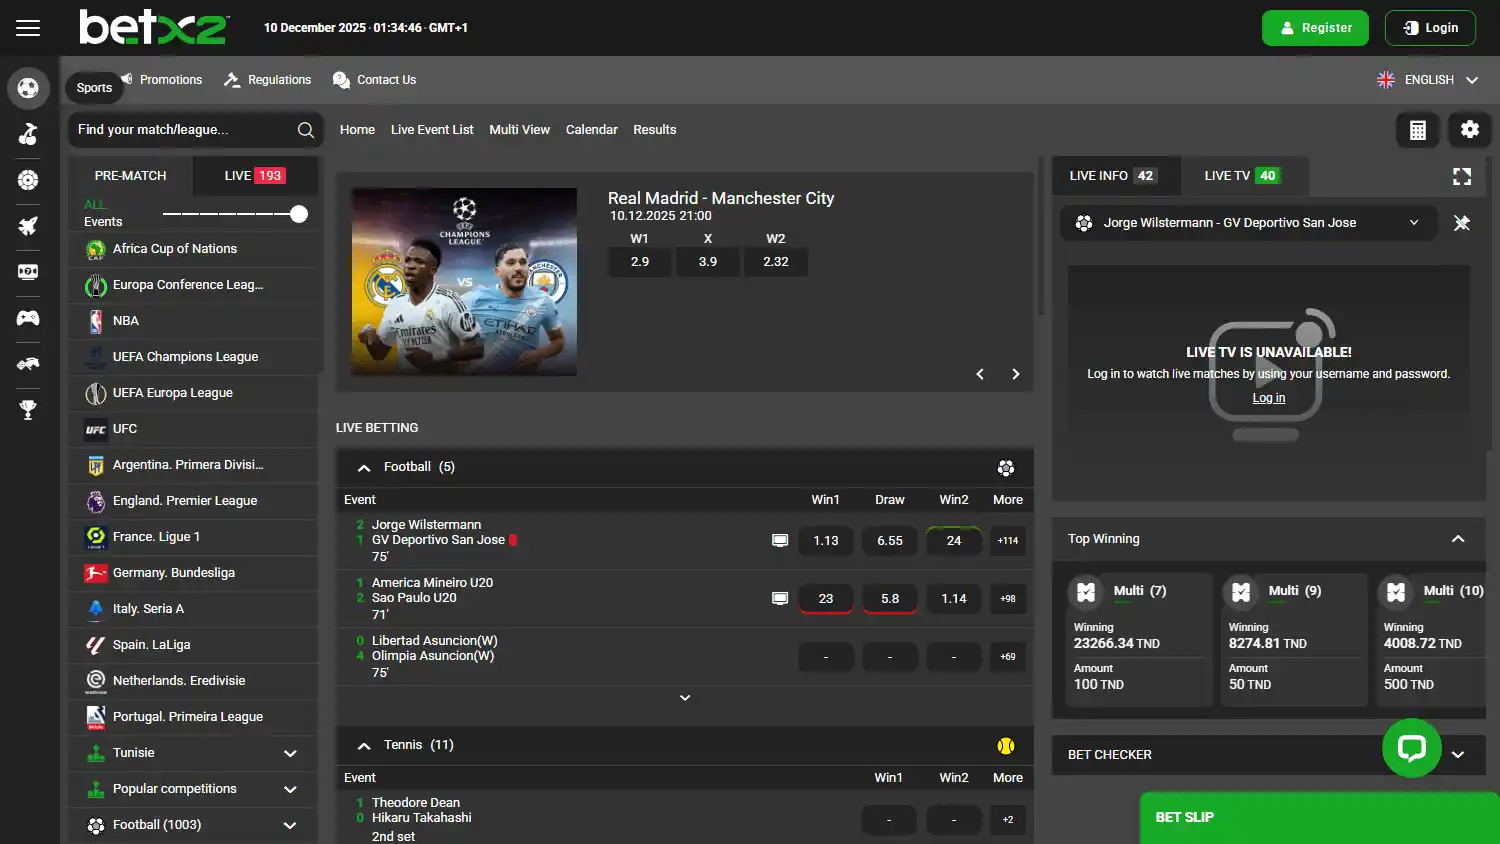
Task: Open the cherry slots sidebar icon
Action: (28, 134)
